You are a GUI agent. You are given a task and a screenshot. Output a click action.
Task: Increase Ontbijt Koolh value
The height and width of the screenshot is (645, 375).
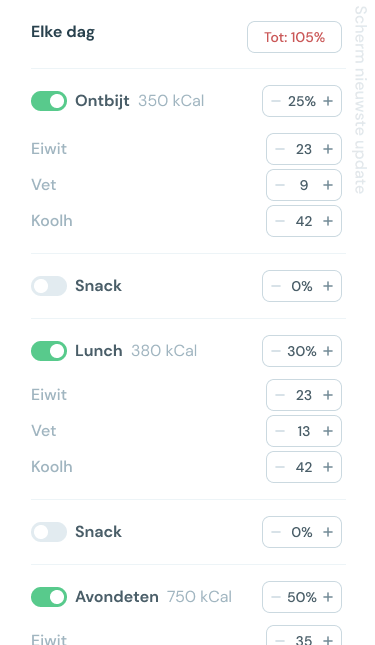pos(328,221)
